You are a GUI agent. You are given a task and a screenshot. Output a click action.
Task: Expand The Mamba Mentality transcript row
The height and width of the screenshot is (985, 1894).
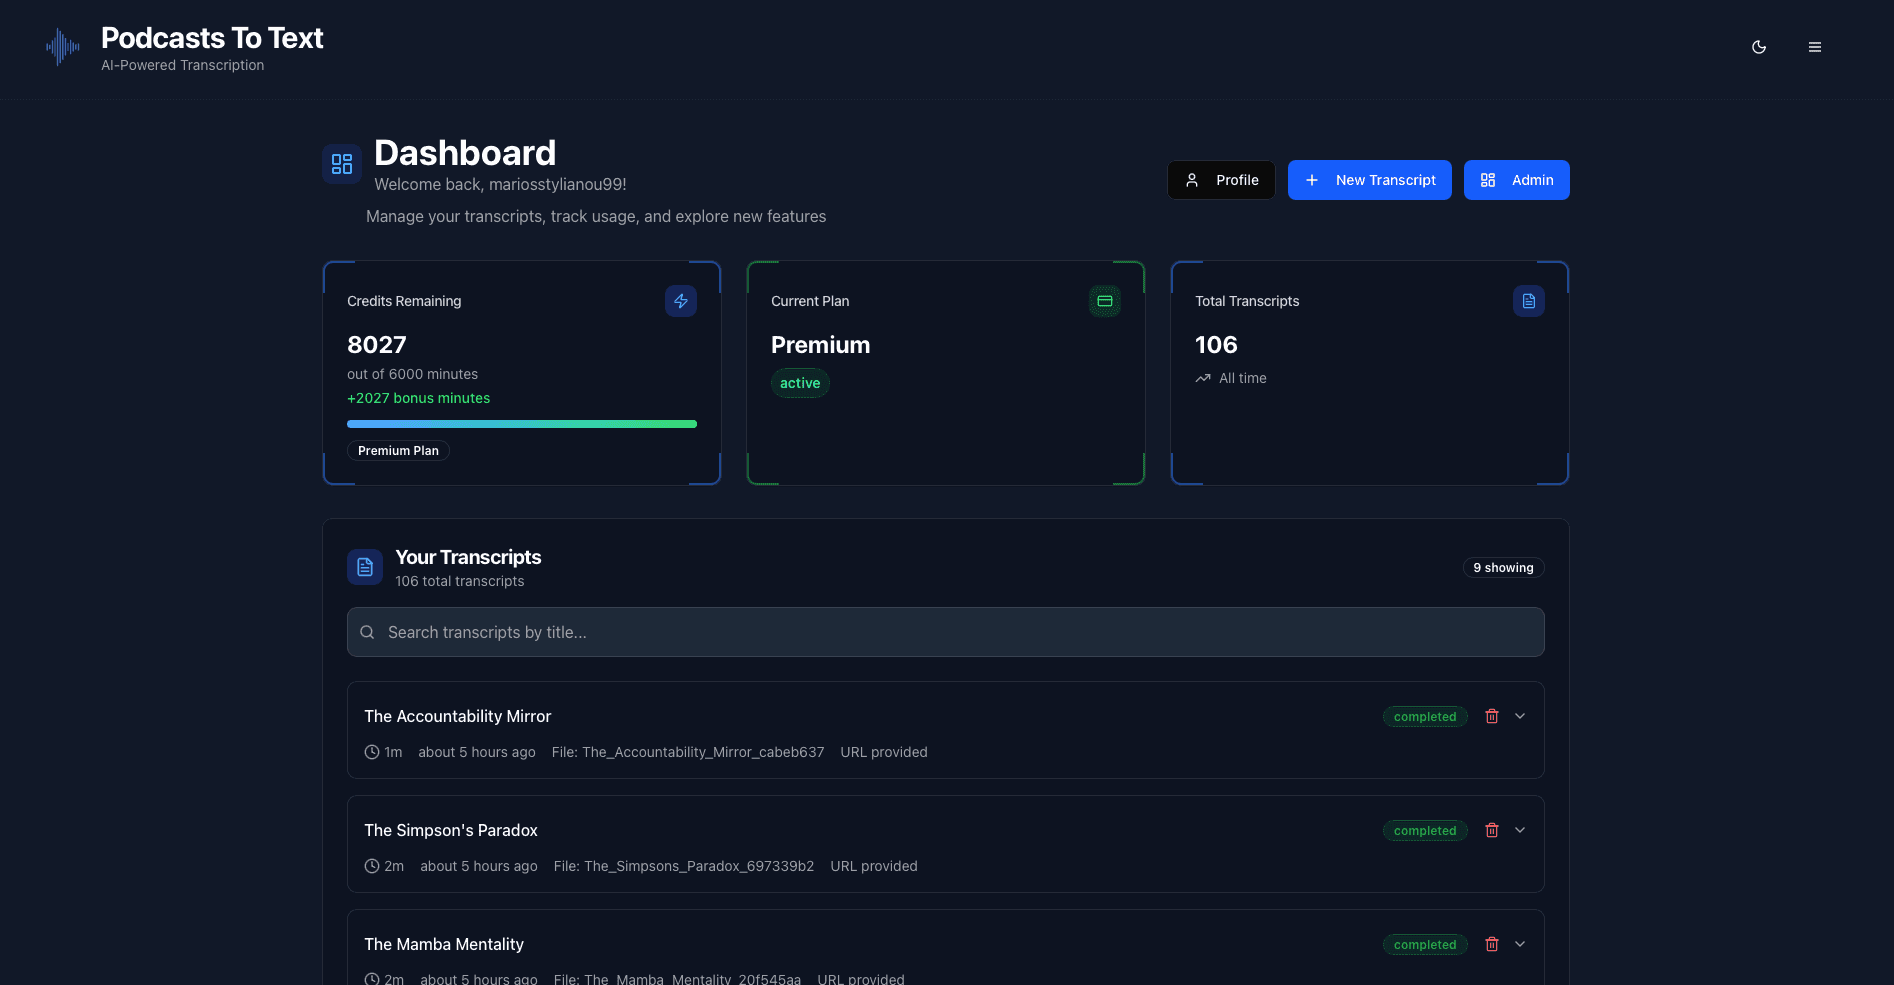tap(1520, 944)
